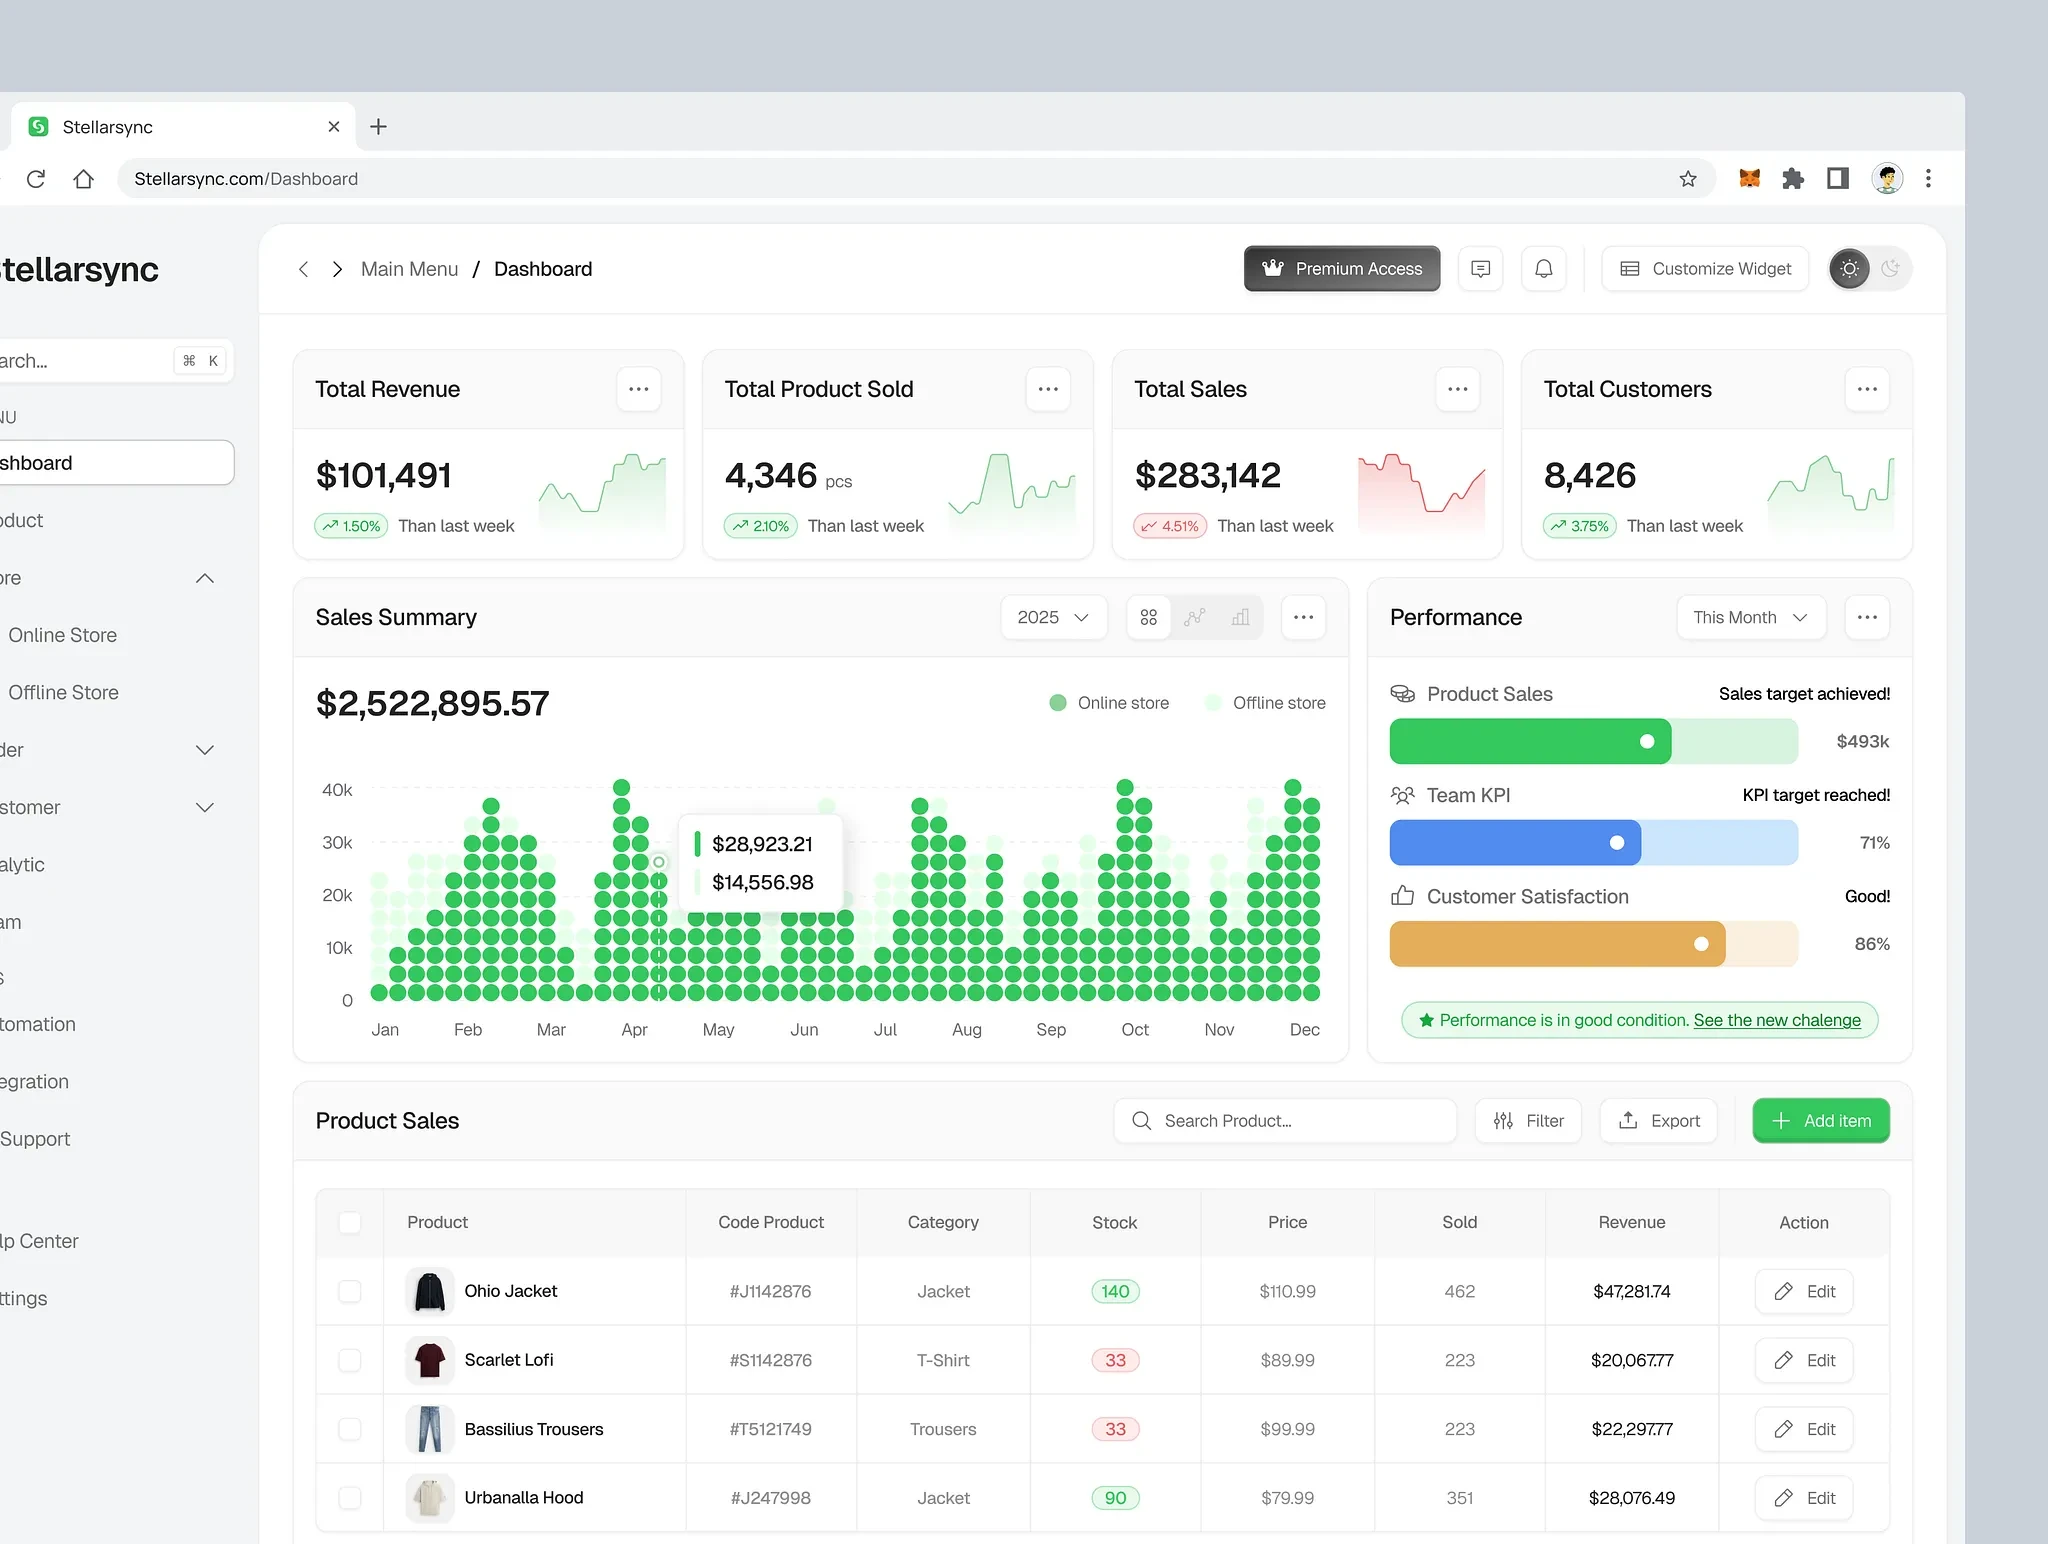Bookmark page with the star icon

(1688, 179)
